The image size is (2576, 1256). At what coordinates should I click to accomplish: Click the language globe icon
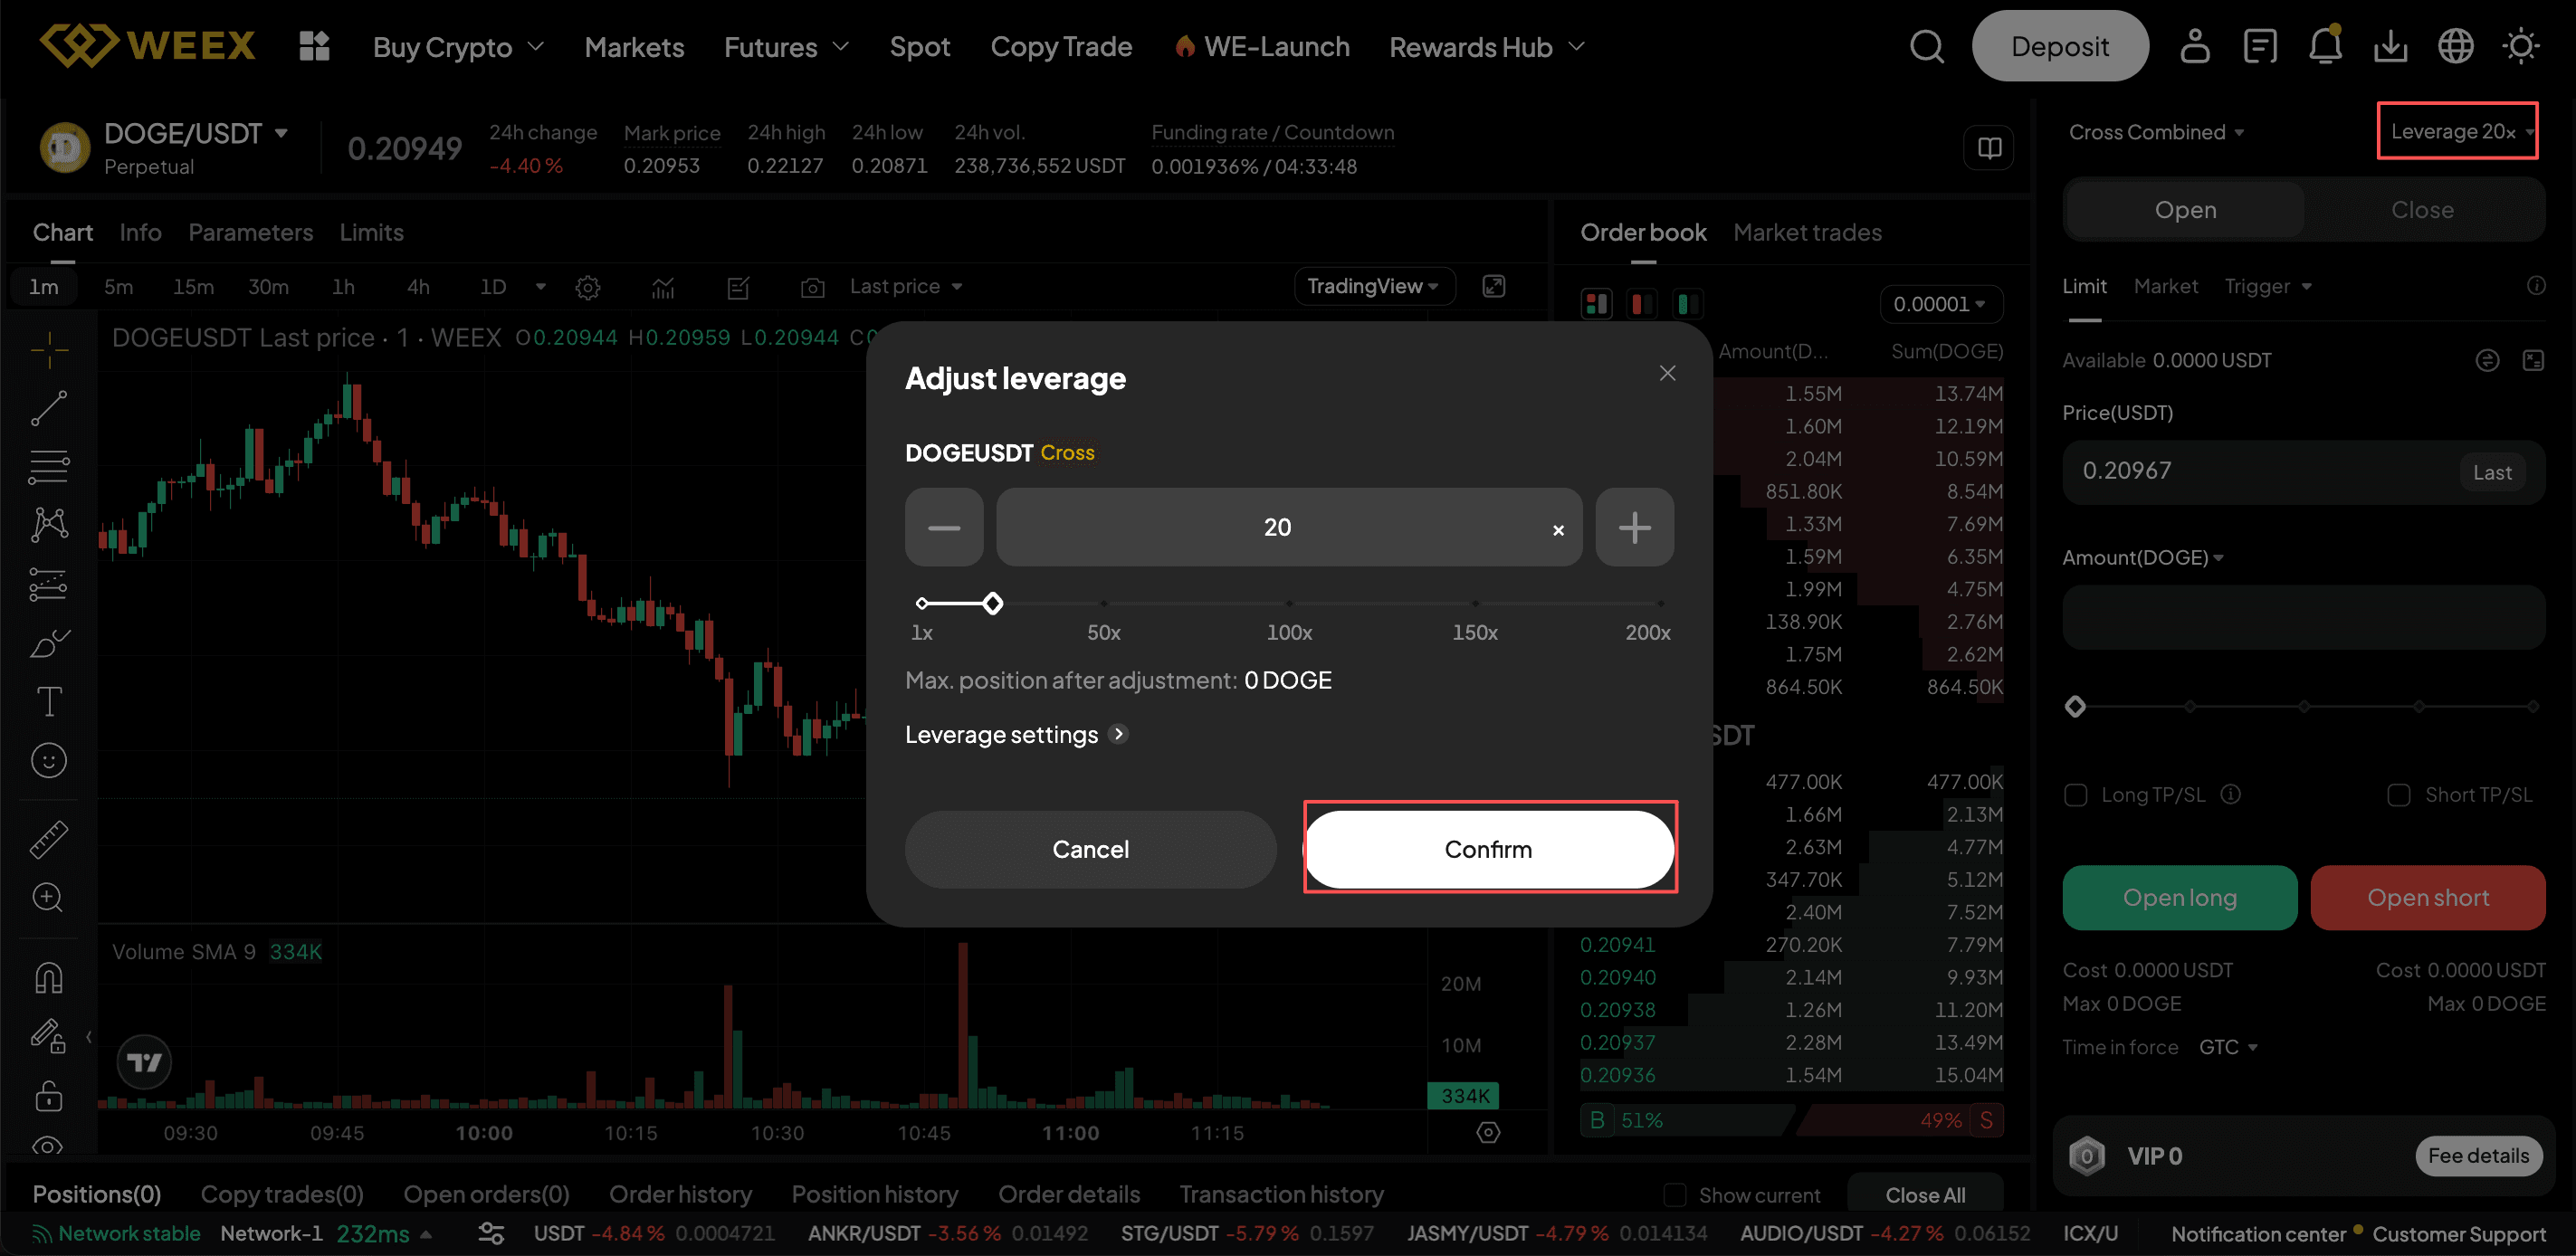pyautogui.click(x=2455, y=46)
